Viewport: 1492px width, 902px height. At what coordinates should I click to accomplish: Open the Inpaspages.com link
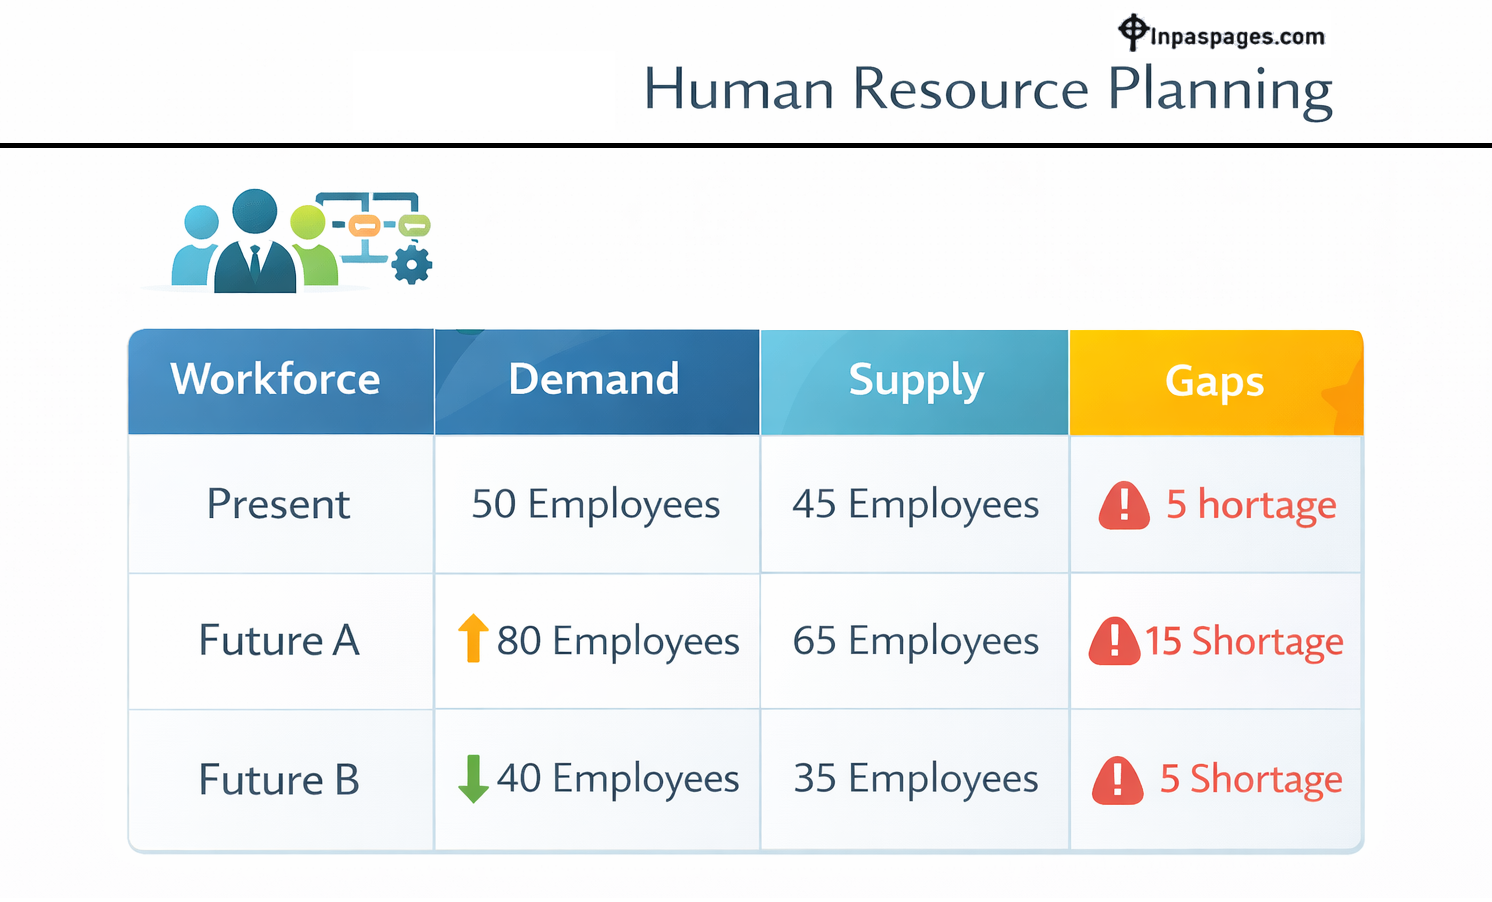(1237, 37)
